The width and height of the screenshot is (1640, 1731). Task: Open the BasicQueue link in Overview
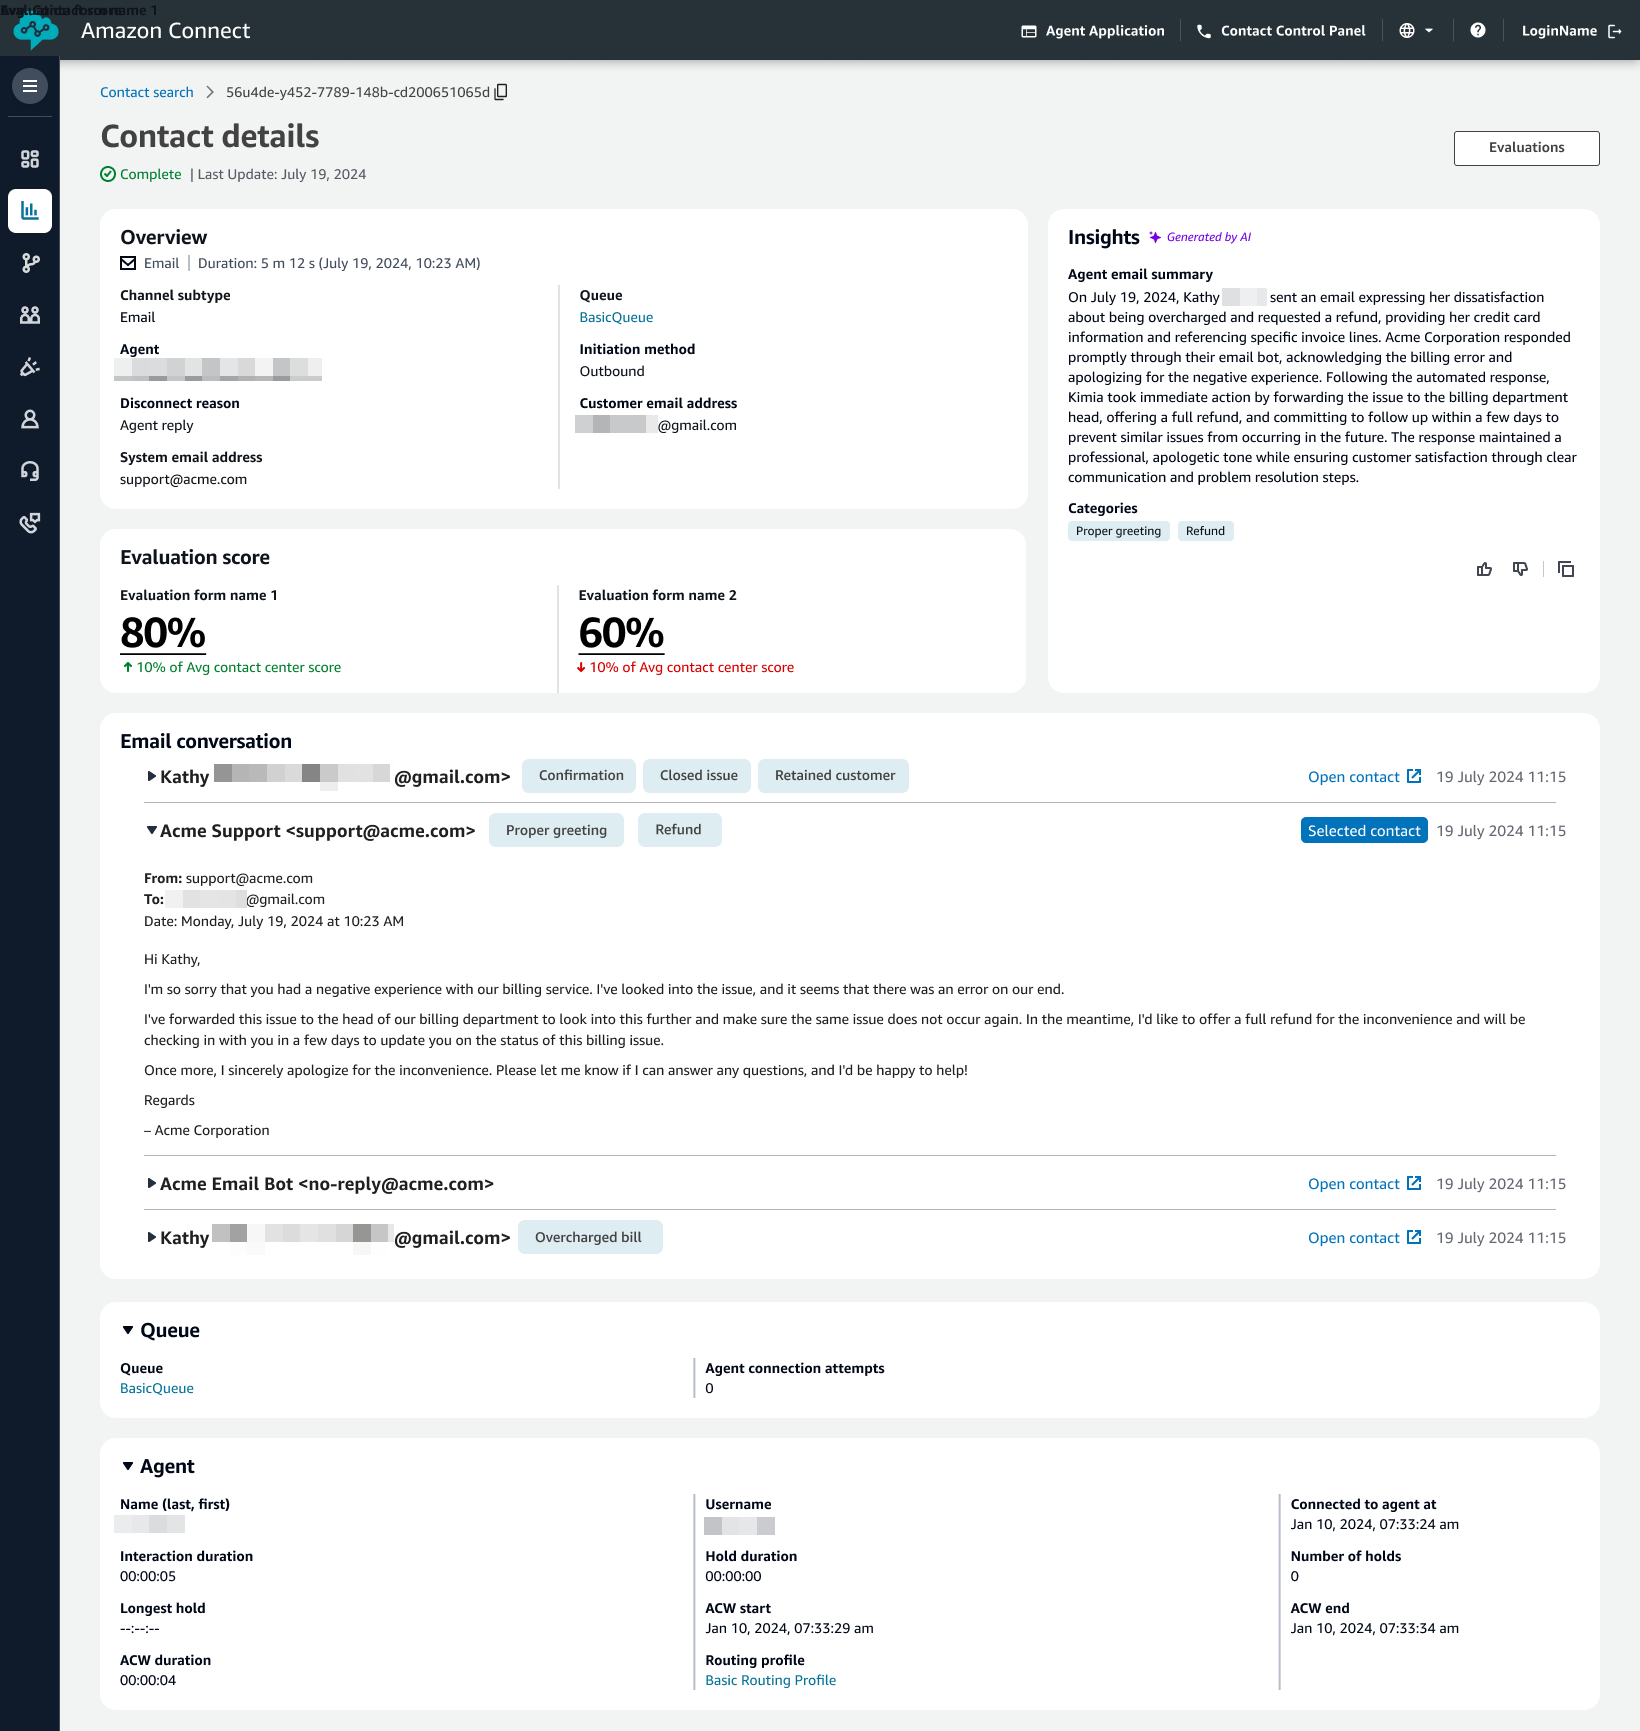point(615,317)
